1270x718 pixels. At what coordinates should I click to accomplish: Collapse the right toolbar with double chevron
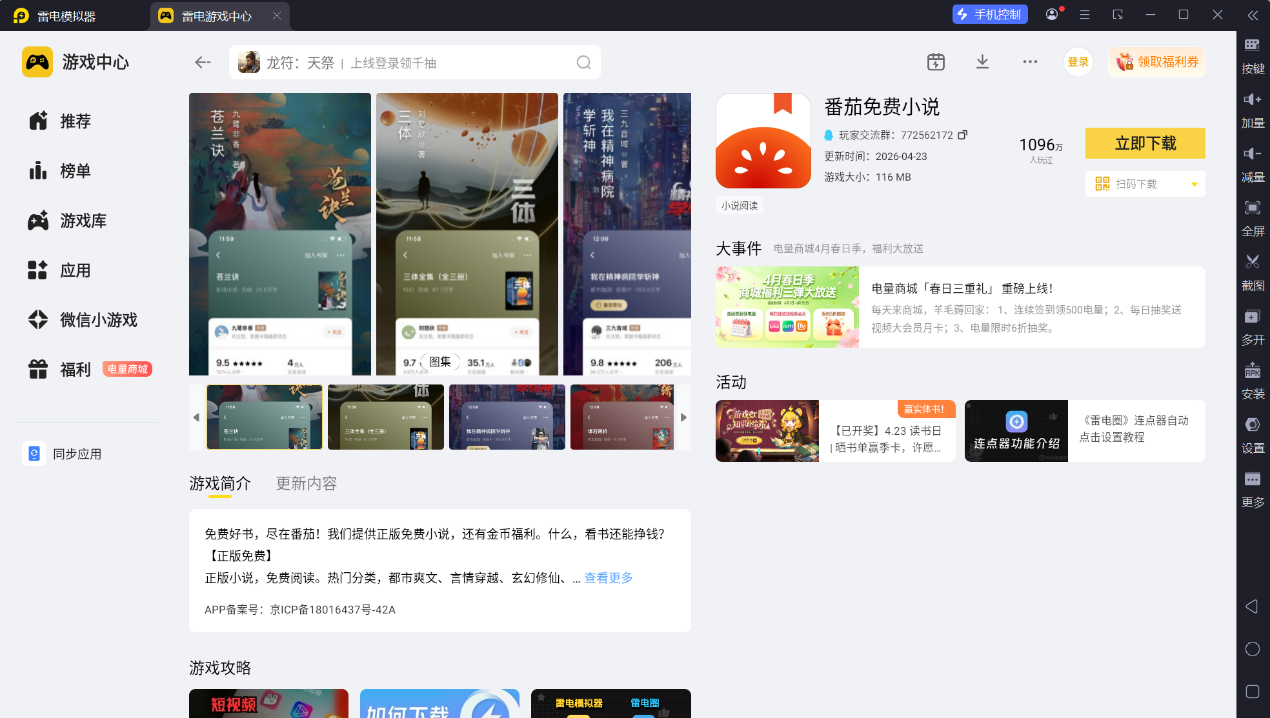pyautogui.click(x=1252, y=15)
